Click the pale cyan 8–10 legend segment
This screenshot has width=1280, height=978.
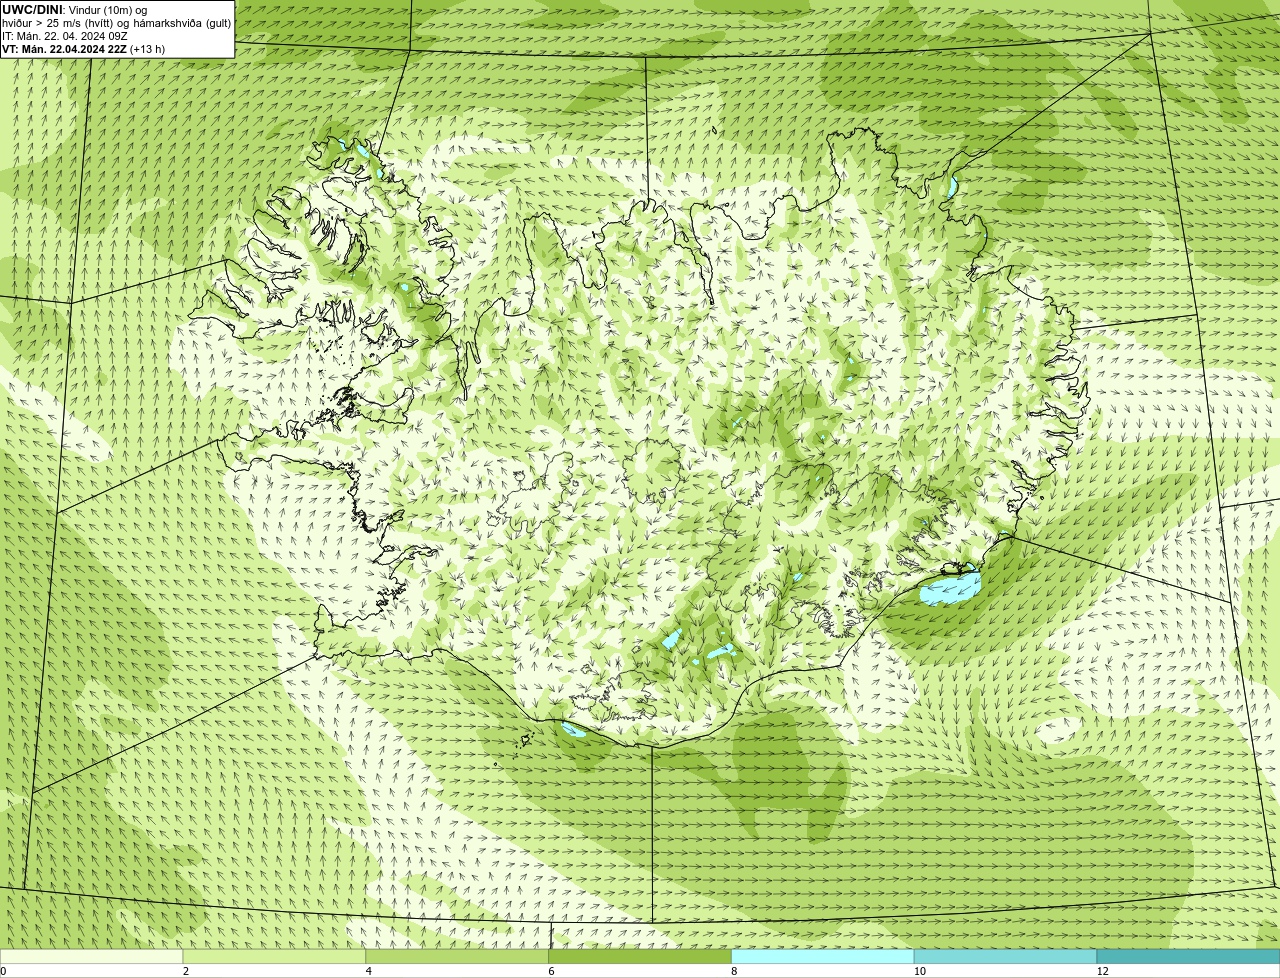[x=823, y=956]
